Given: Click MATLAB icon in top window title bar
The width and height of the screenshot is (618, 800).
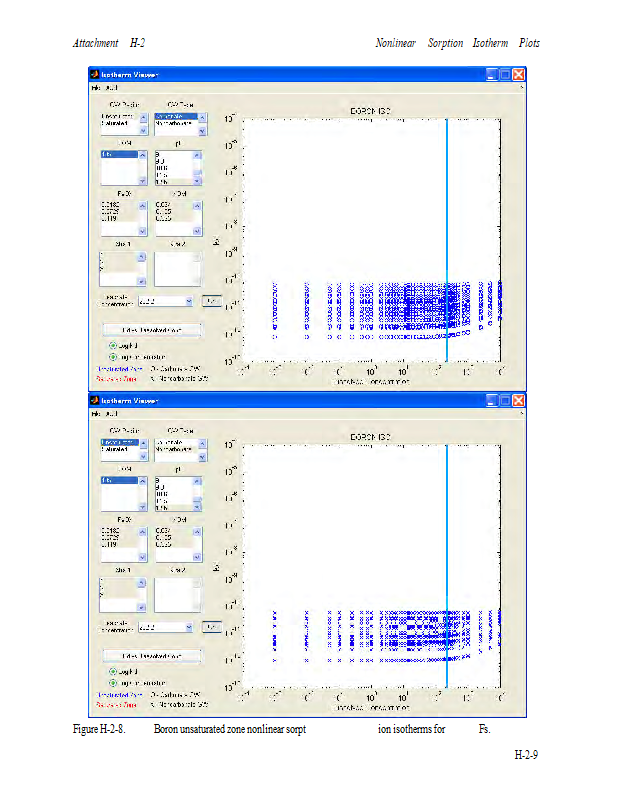Looking at the screenshot, I should tap(95, 75).
